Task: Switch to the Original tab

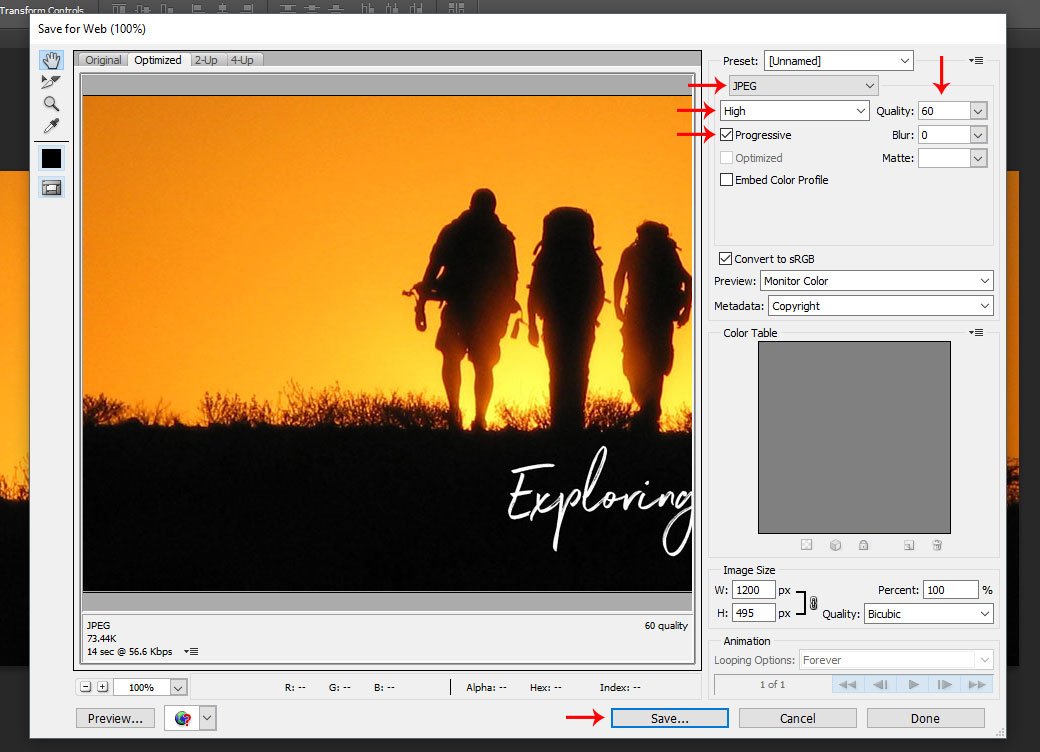Action: coord(103,60)
